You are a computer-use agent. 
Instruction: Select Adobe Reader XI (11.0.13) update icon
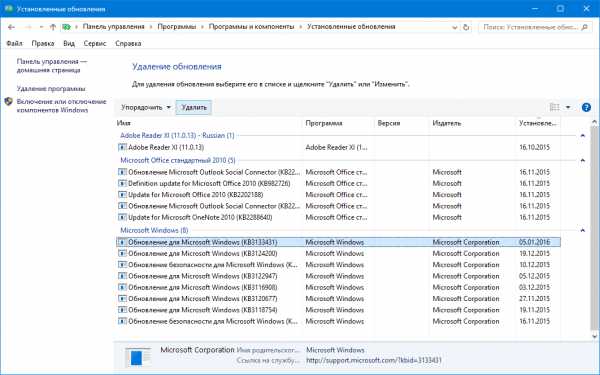coord(122,147)
